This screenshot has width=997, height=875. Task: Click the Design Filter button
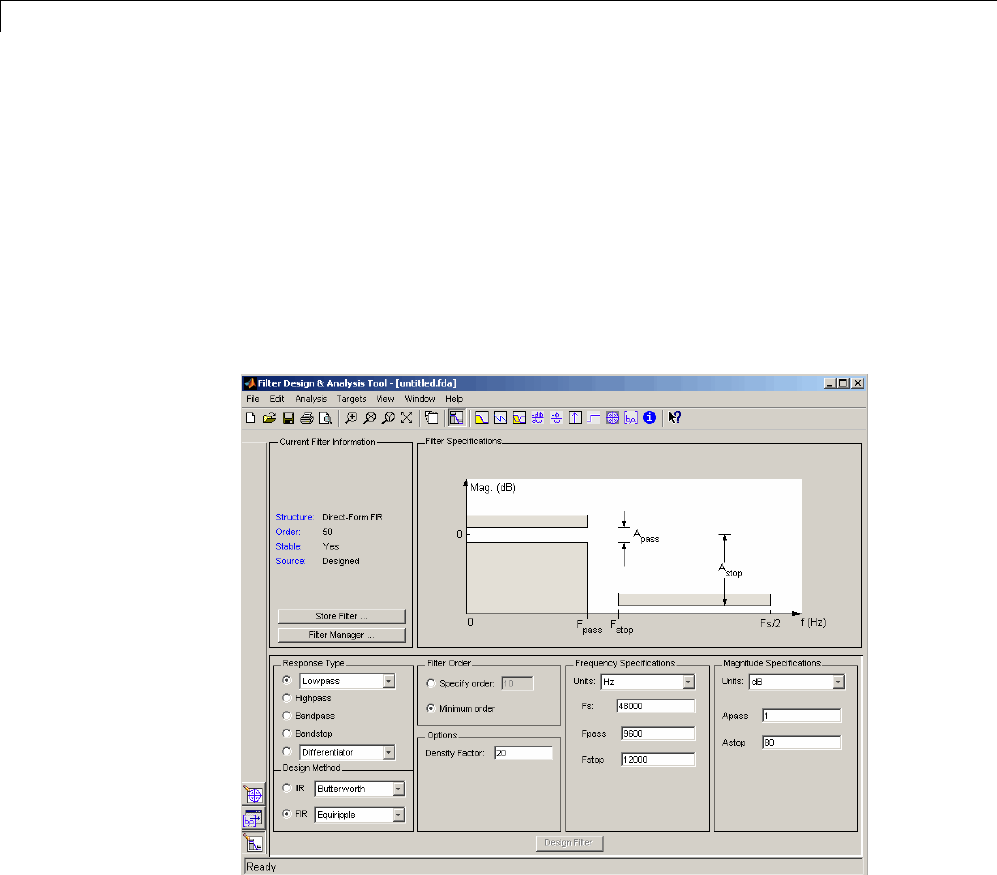[569, 843]
